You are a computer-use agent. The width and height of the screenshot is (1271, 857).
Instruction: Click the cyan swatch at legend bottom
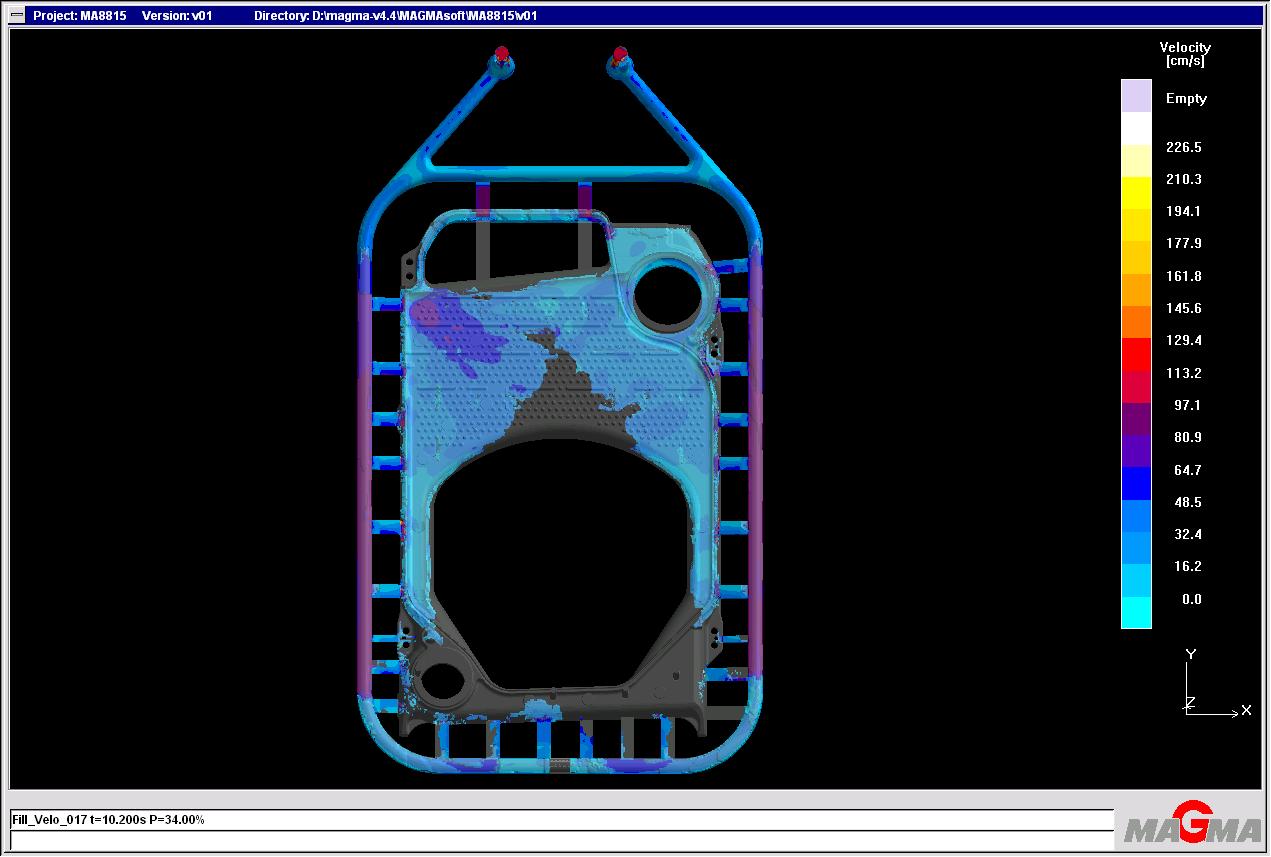[1136, 613]
